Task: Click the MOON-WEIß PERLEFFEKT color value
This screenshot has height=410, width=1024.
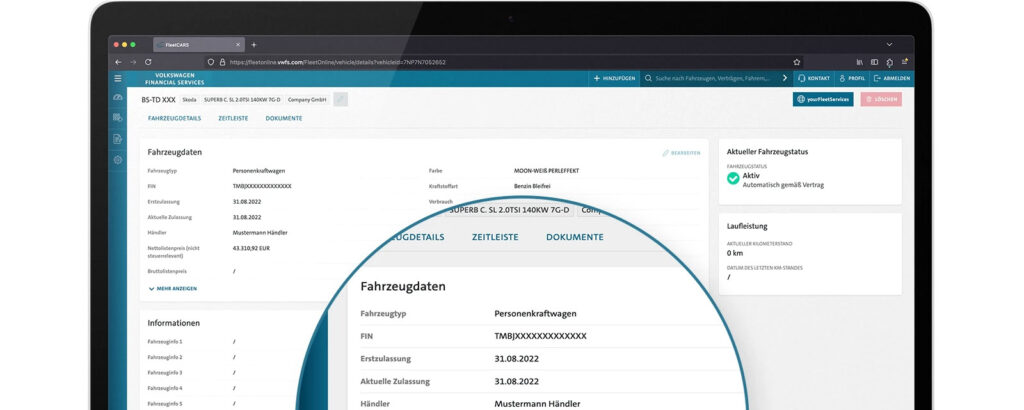Action: (547, 170)
